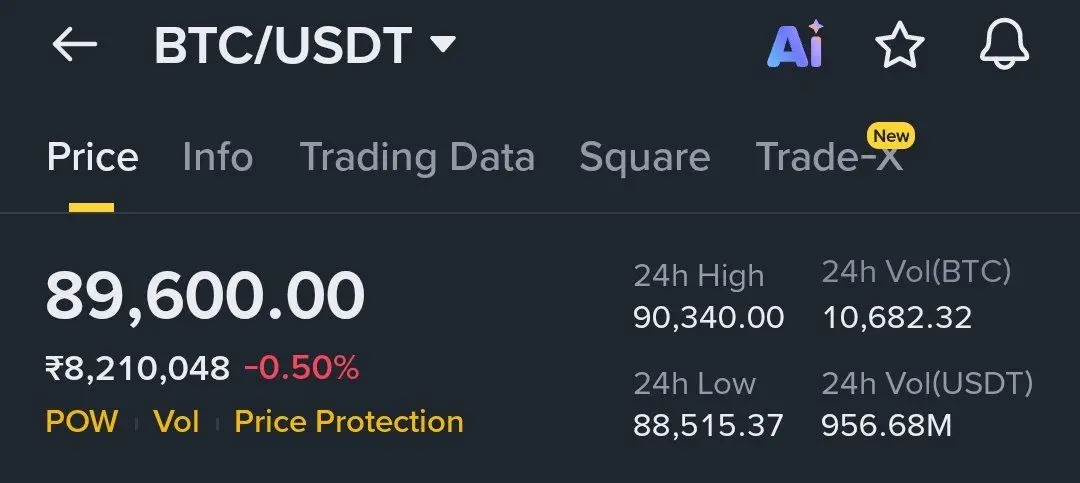The height and width of the screenshot is (483, 1080).
Task: Click the POW tag link
Action: (81, 422)
